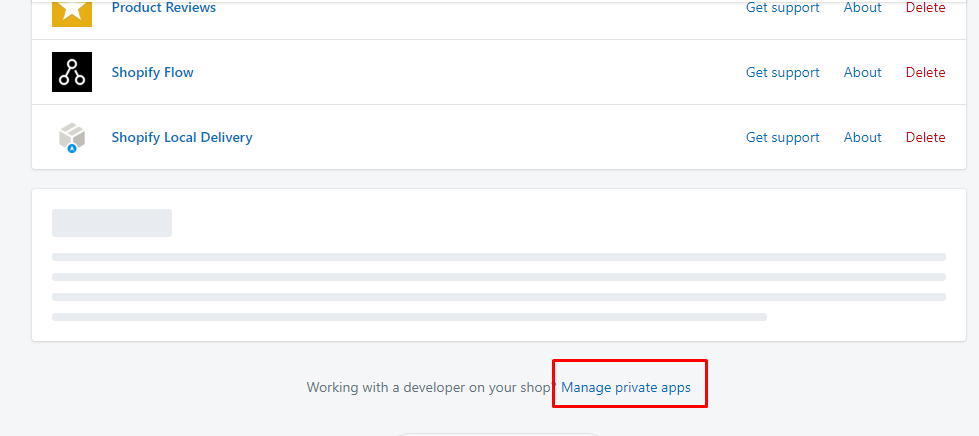The image size is (979, 436).
Task: View About for Shopify Local Delivery
Action: (x=862, y=137)
